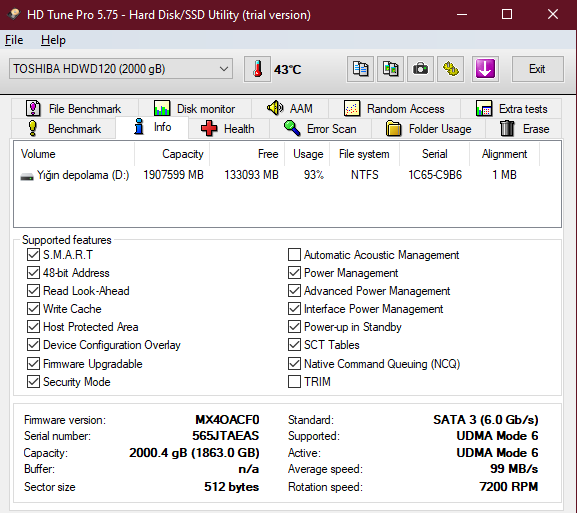Click the 1 MB alignment cell

click(505, 175)
